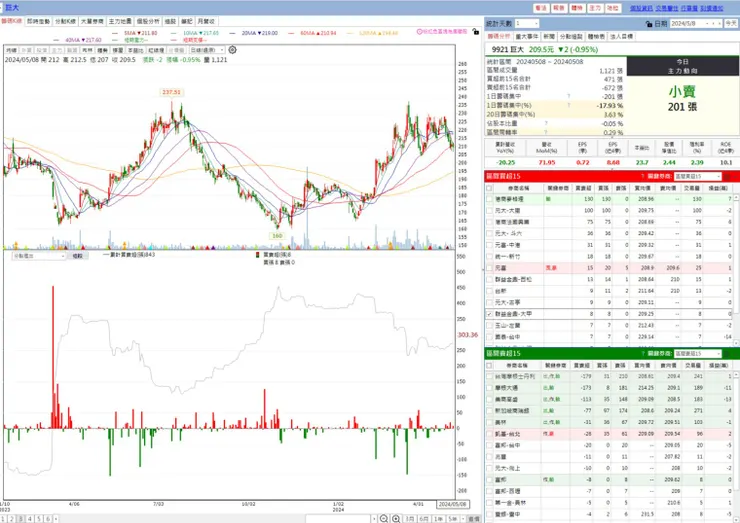This screenshot has width=740, height=523.
Task: Check the select-all box in buy table header
Action: [x=489, y=188]
